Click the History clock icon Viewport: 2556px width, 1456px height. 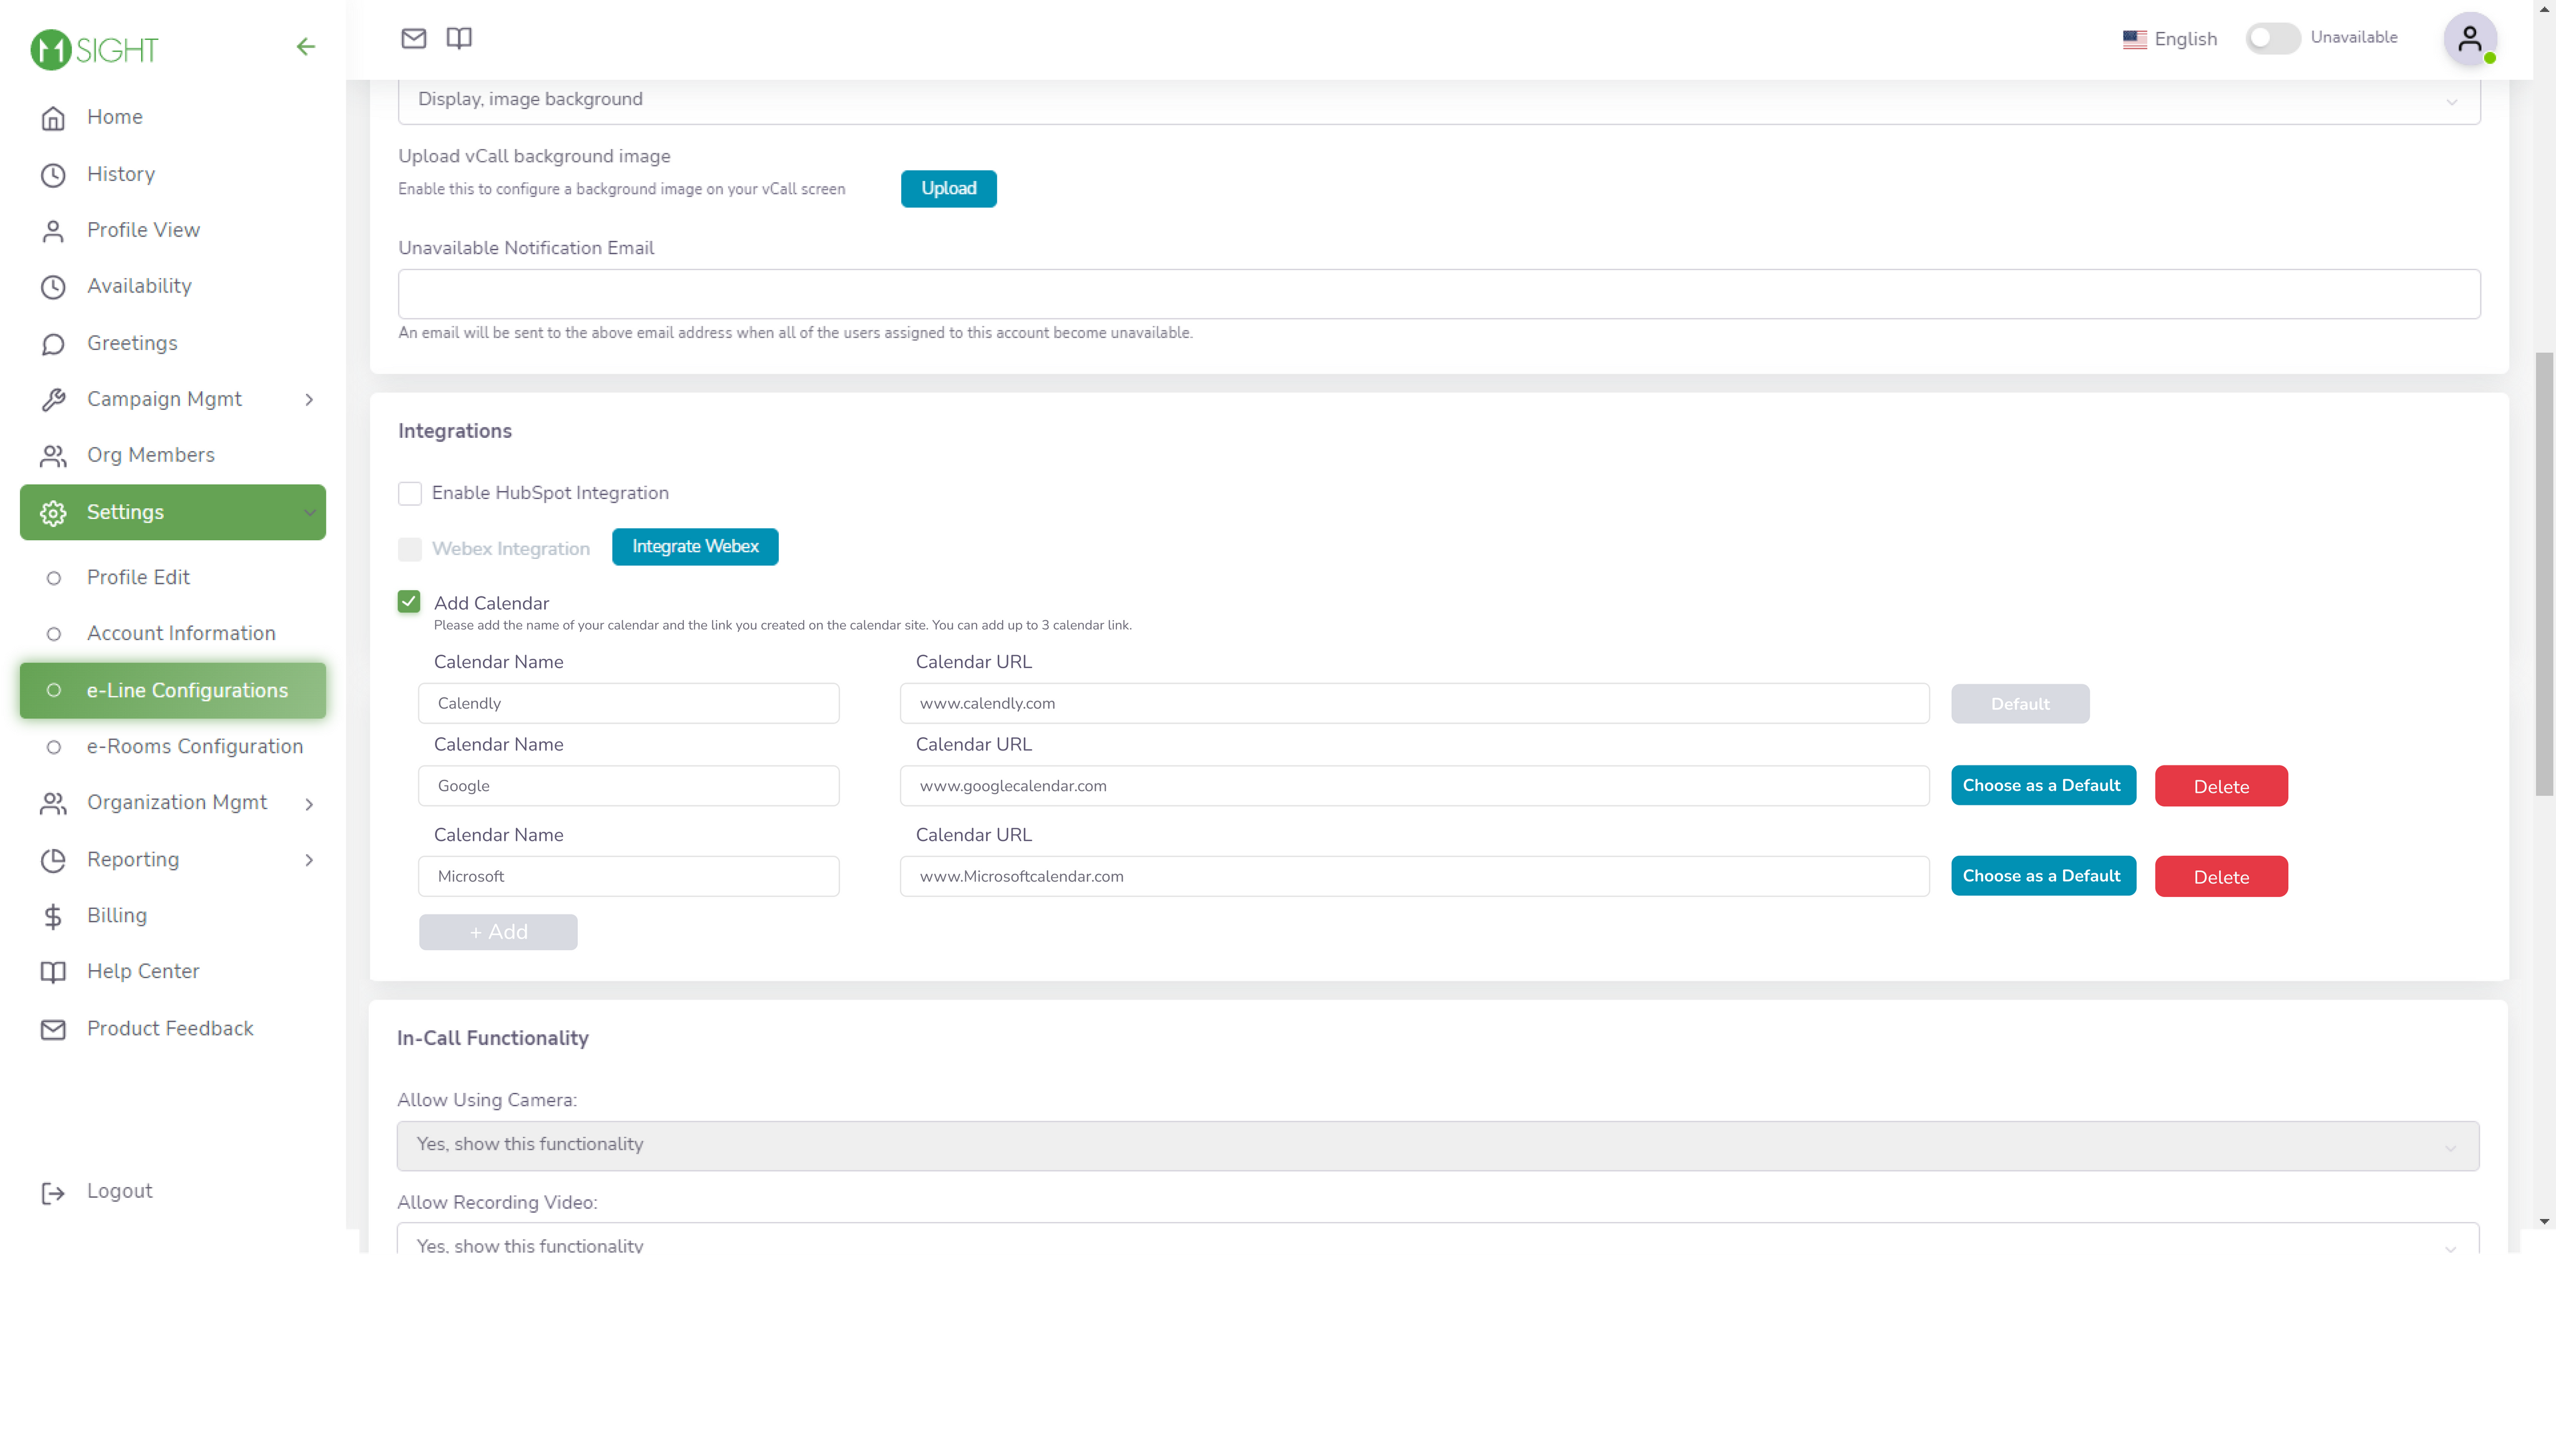click(x=53, y=175)
